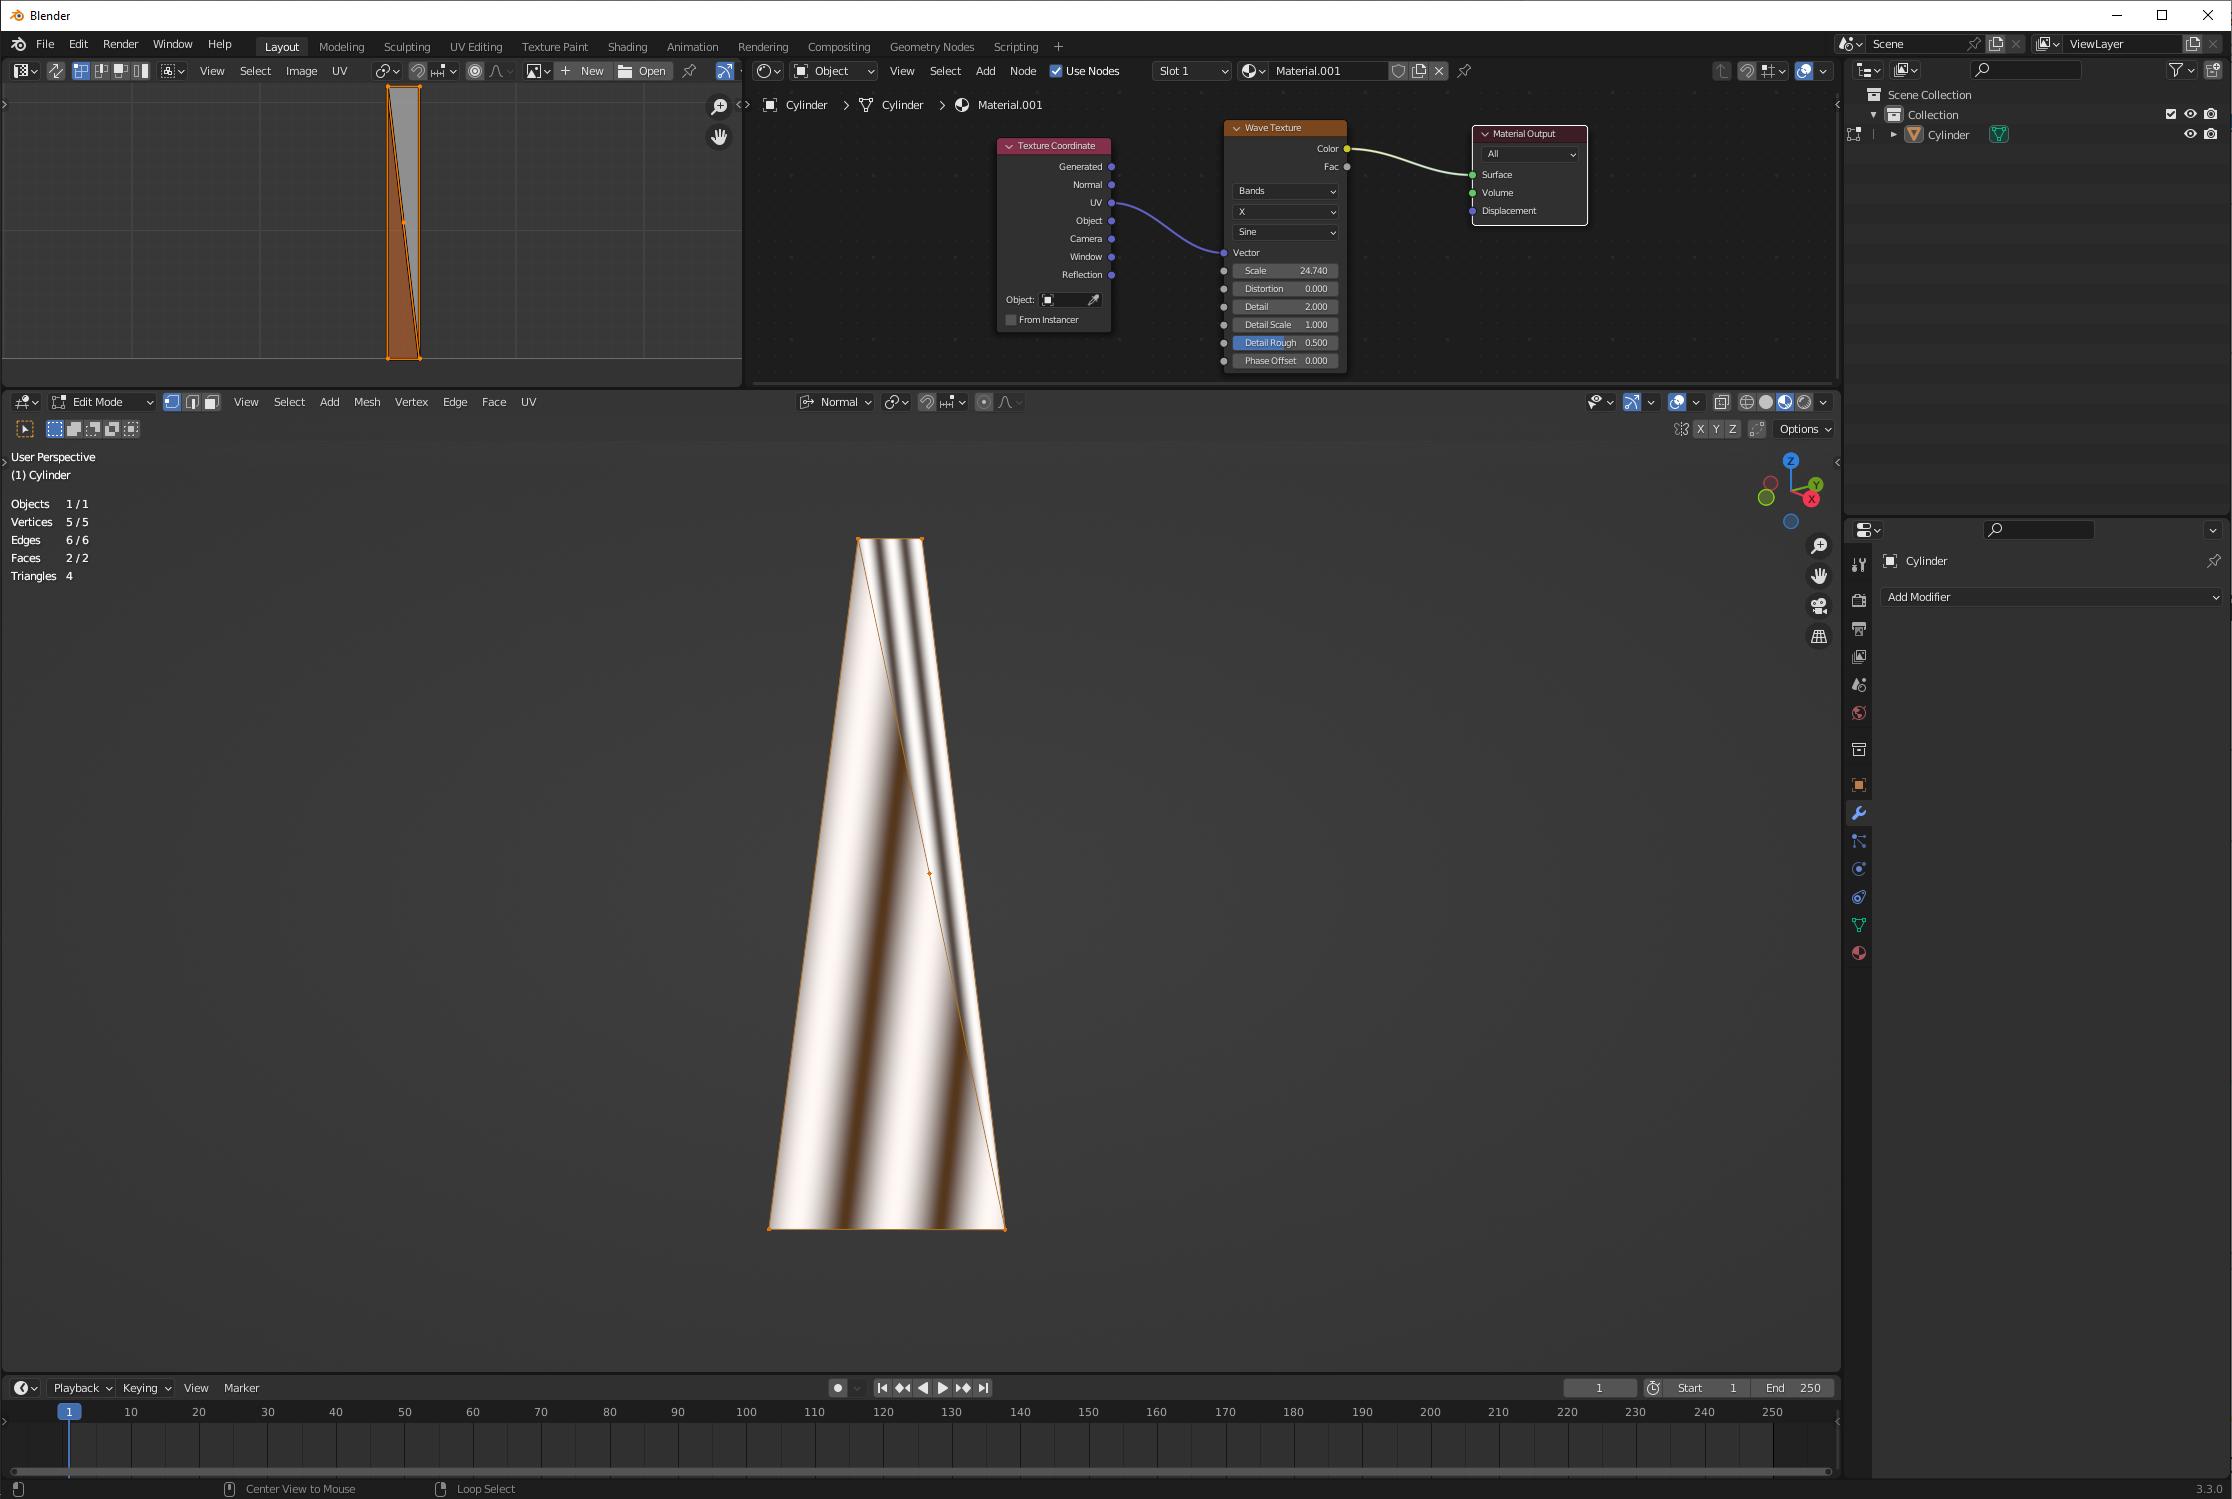Screen dimensions: 2232x1499
Task: Toggle Collection exclude checkbox in outliner
Action: click(x=2171, y=114)
